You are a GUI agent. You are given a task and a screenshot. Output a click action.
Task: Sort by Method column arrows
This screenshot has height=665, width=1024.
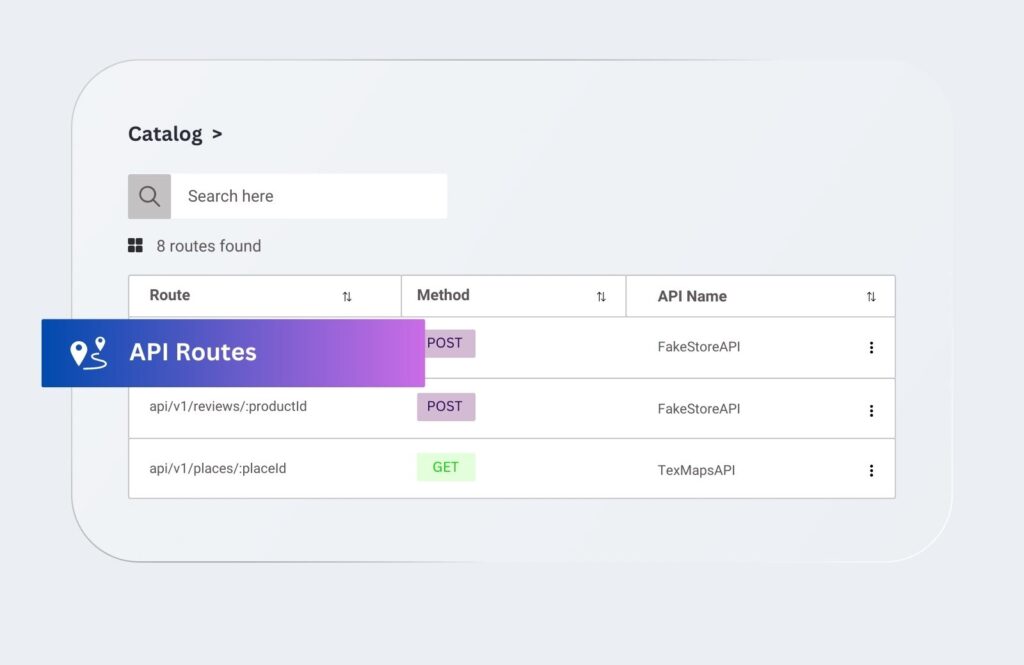click(x=601, y=297)
